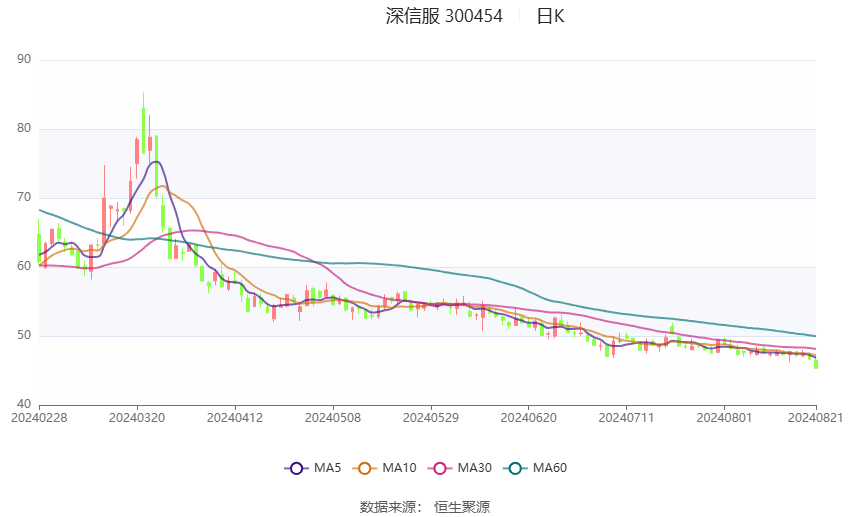
Task: Click the y-axis value 50
Action: (24, 335)
